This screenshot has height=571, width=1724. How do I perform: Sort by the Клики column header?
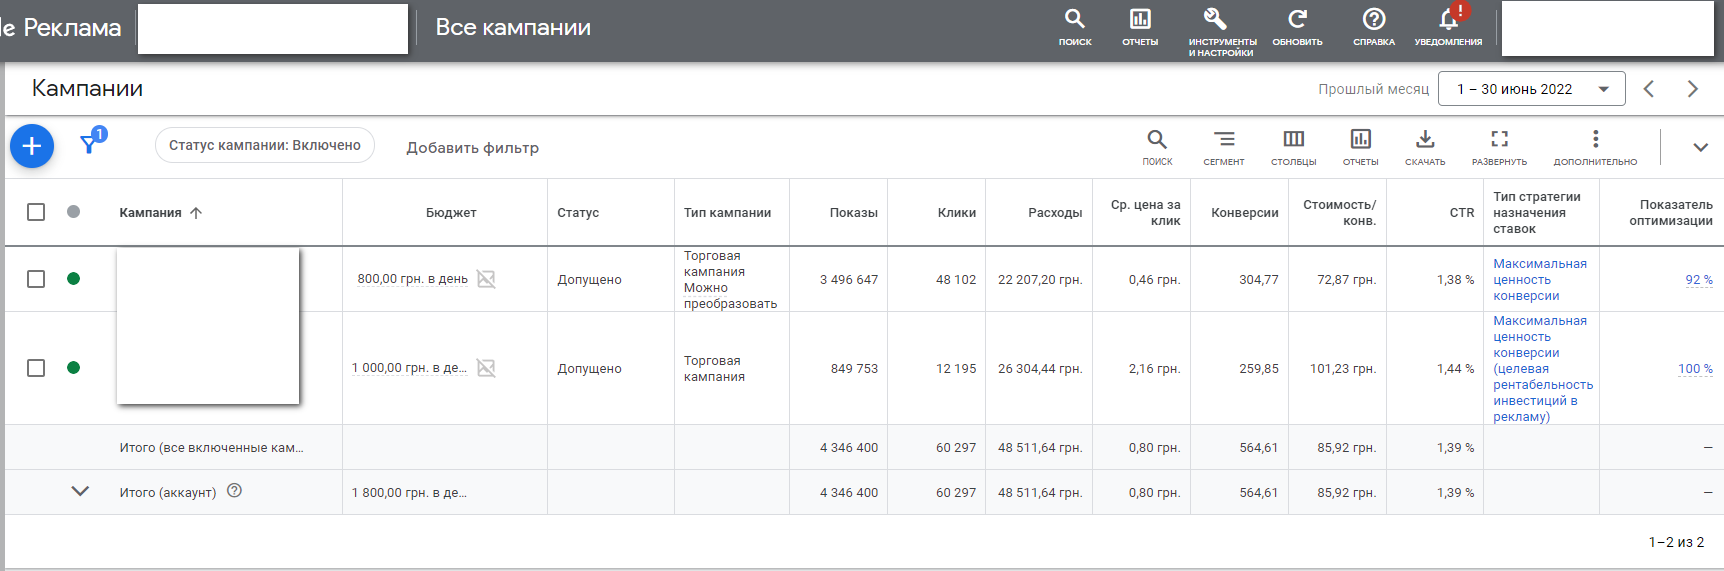(957, 213)
